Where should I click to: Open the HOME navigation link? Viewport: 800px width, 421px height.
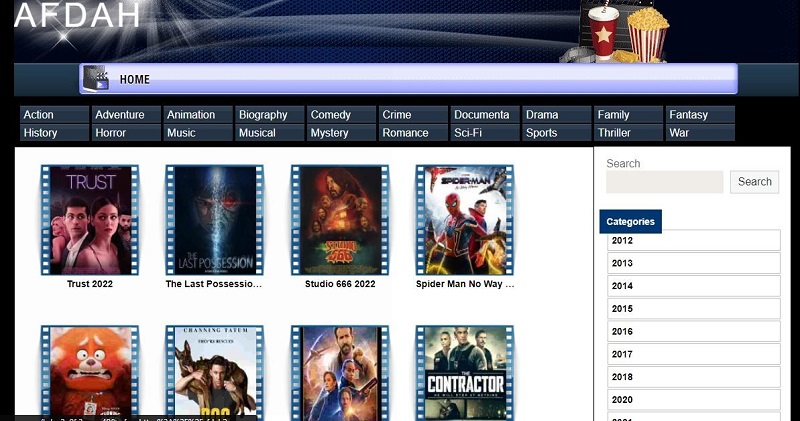click(135, 80)
